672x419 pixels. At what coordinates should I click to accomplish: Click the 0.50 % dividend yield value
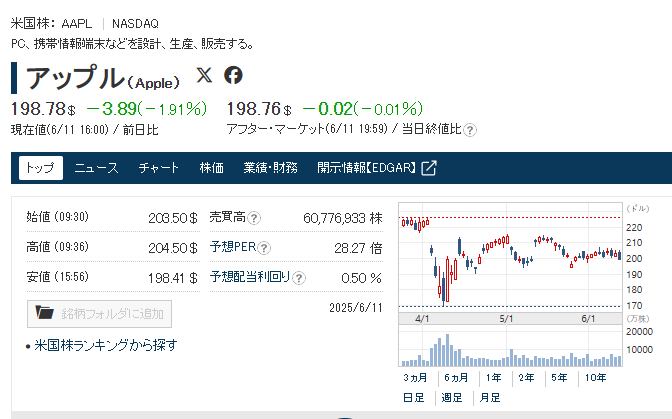coord(361,278)
